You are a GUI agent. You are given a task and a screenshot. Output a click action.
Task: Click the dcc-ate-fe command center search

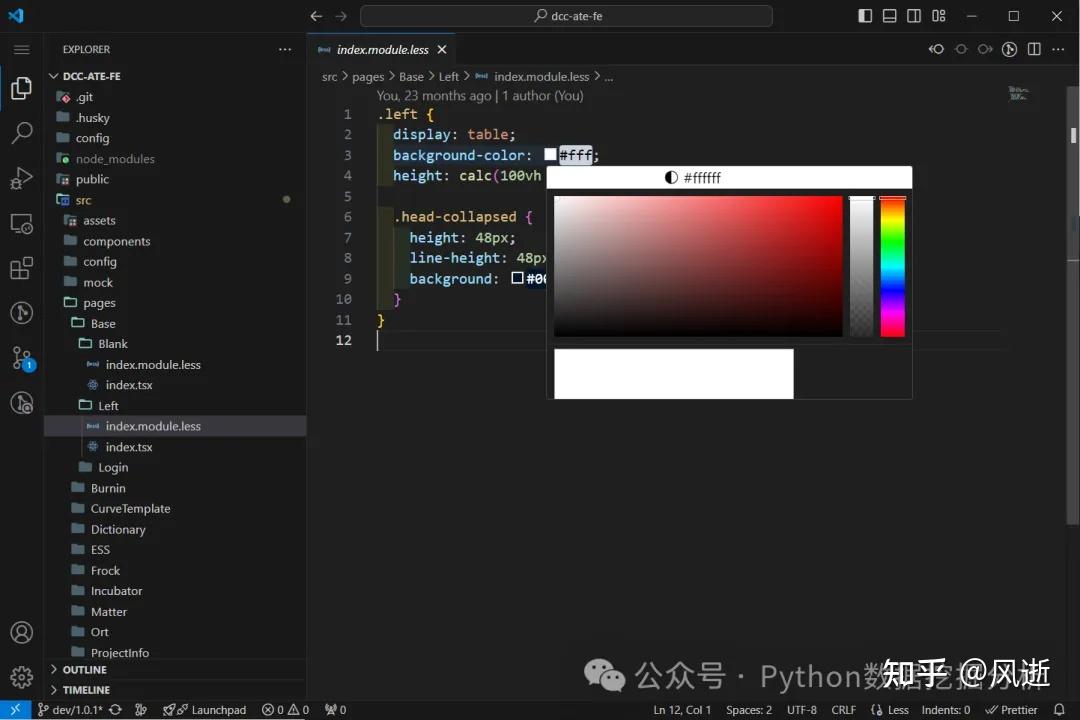(x=566, y=16)
